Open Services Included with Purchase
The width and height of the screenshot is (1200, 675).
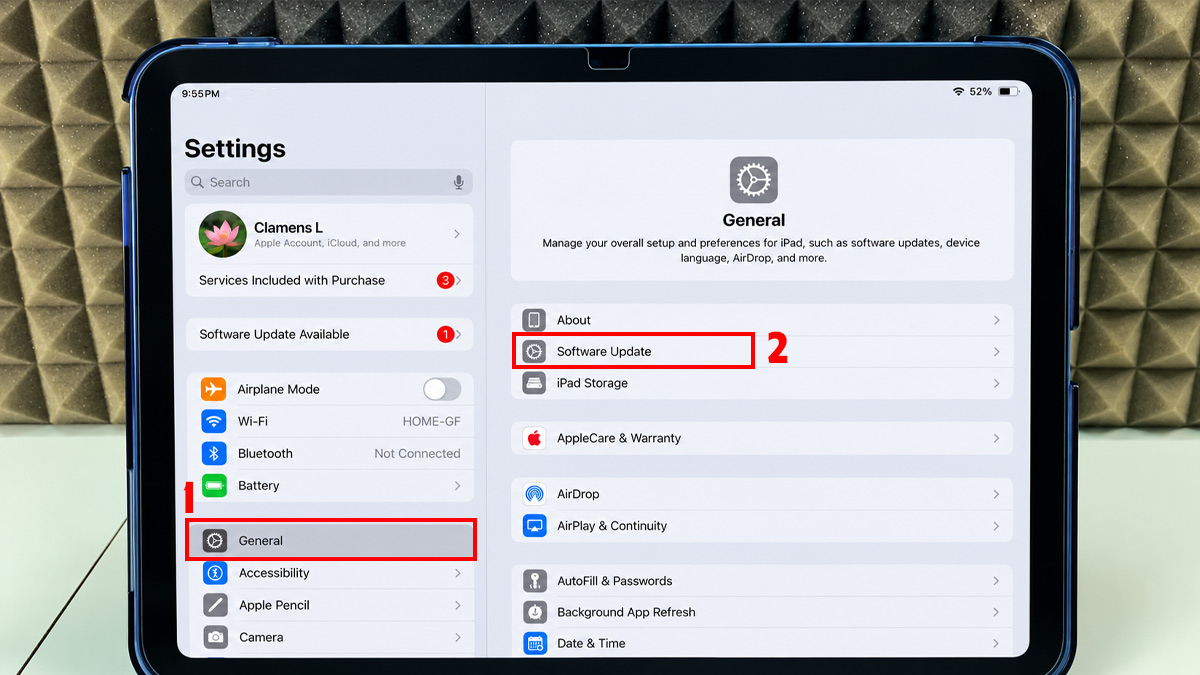click(329, 280)
